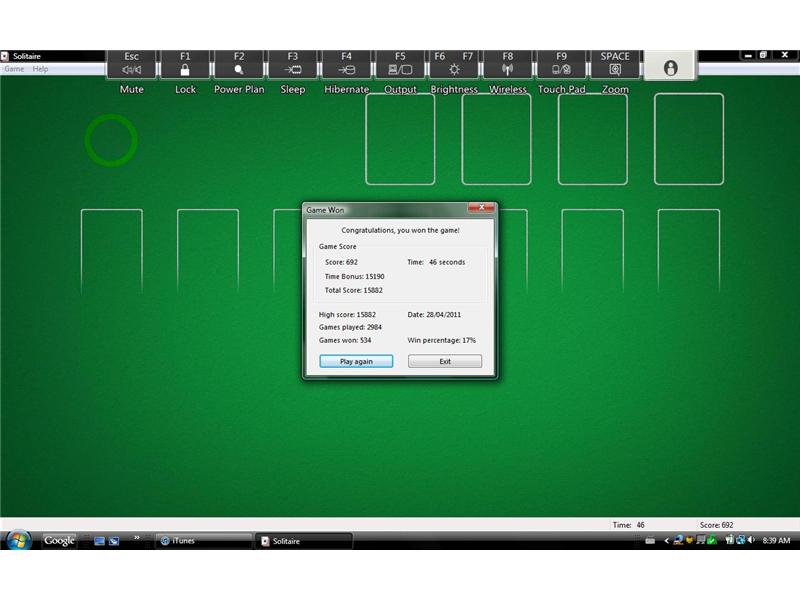Click 'Date: 28/04/2011' in dialog
Image resolution: width=800 pixels, height=600 pixels.
click(x=434, y=314)
